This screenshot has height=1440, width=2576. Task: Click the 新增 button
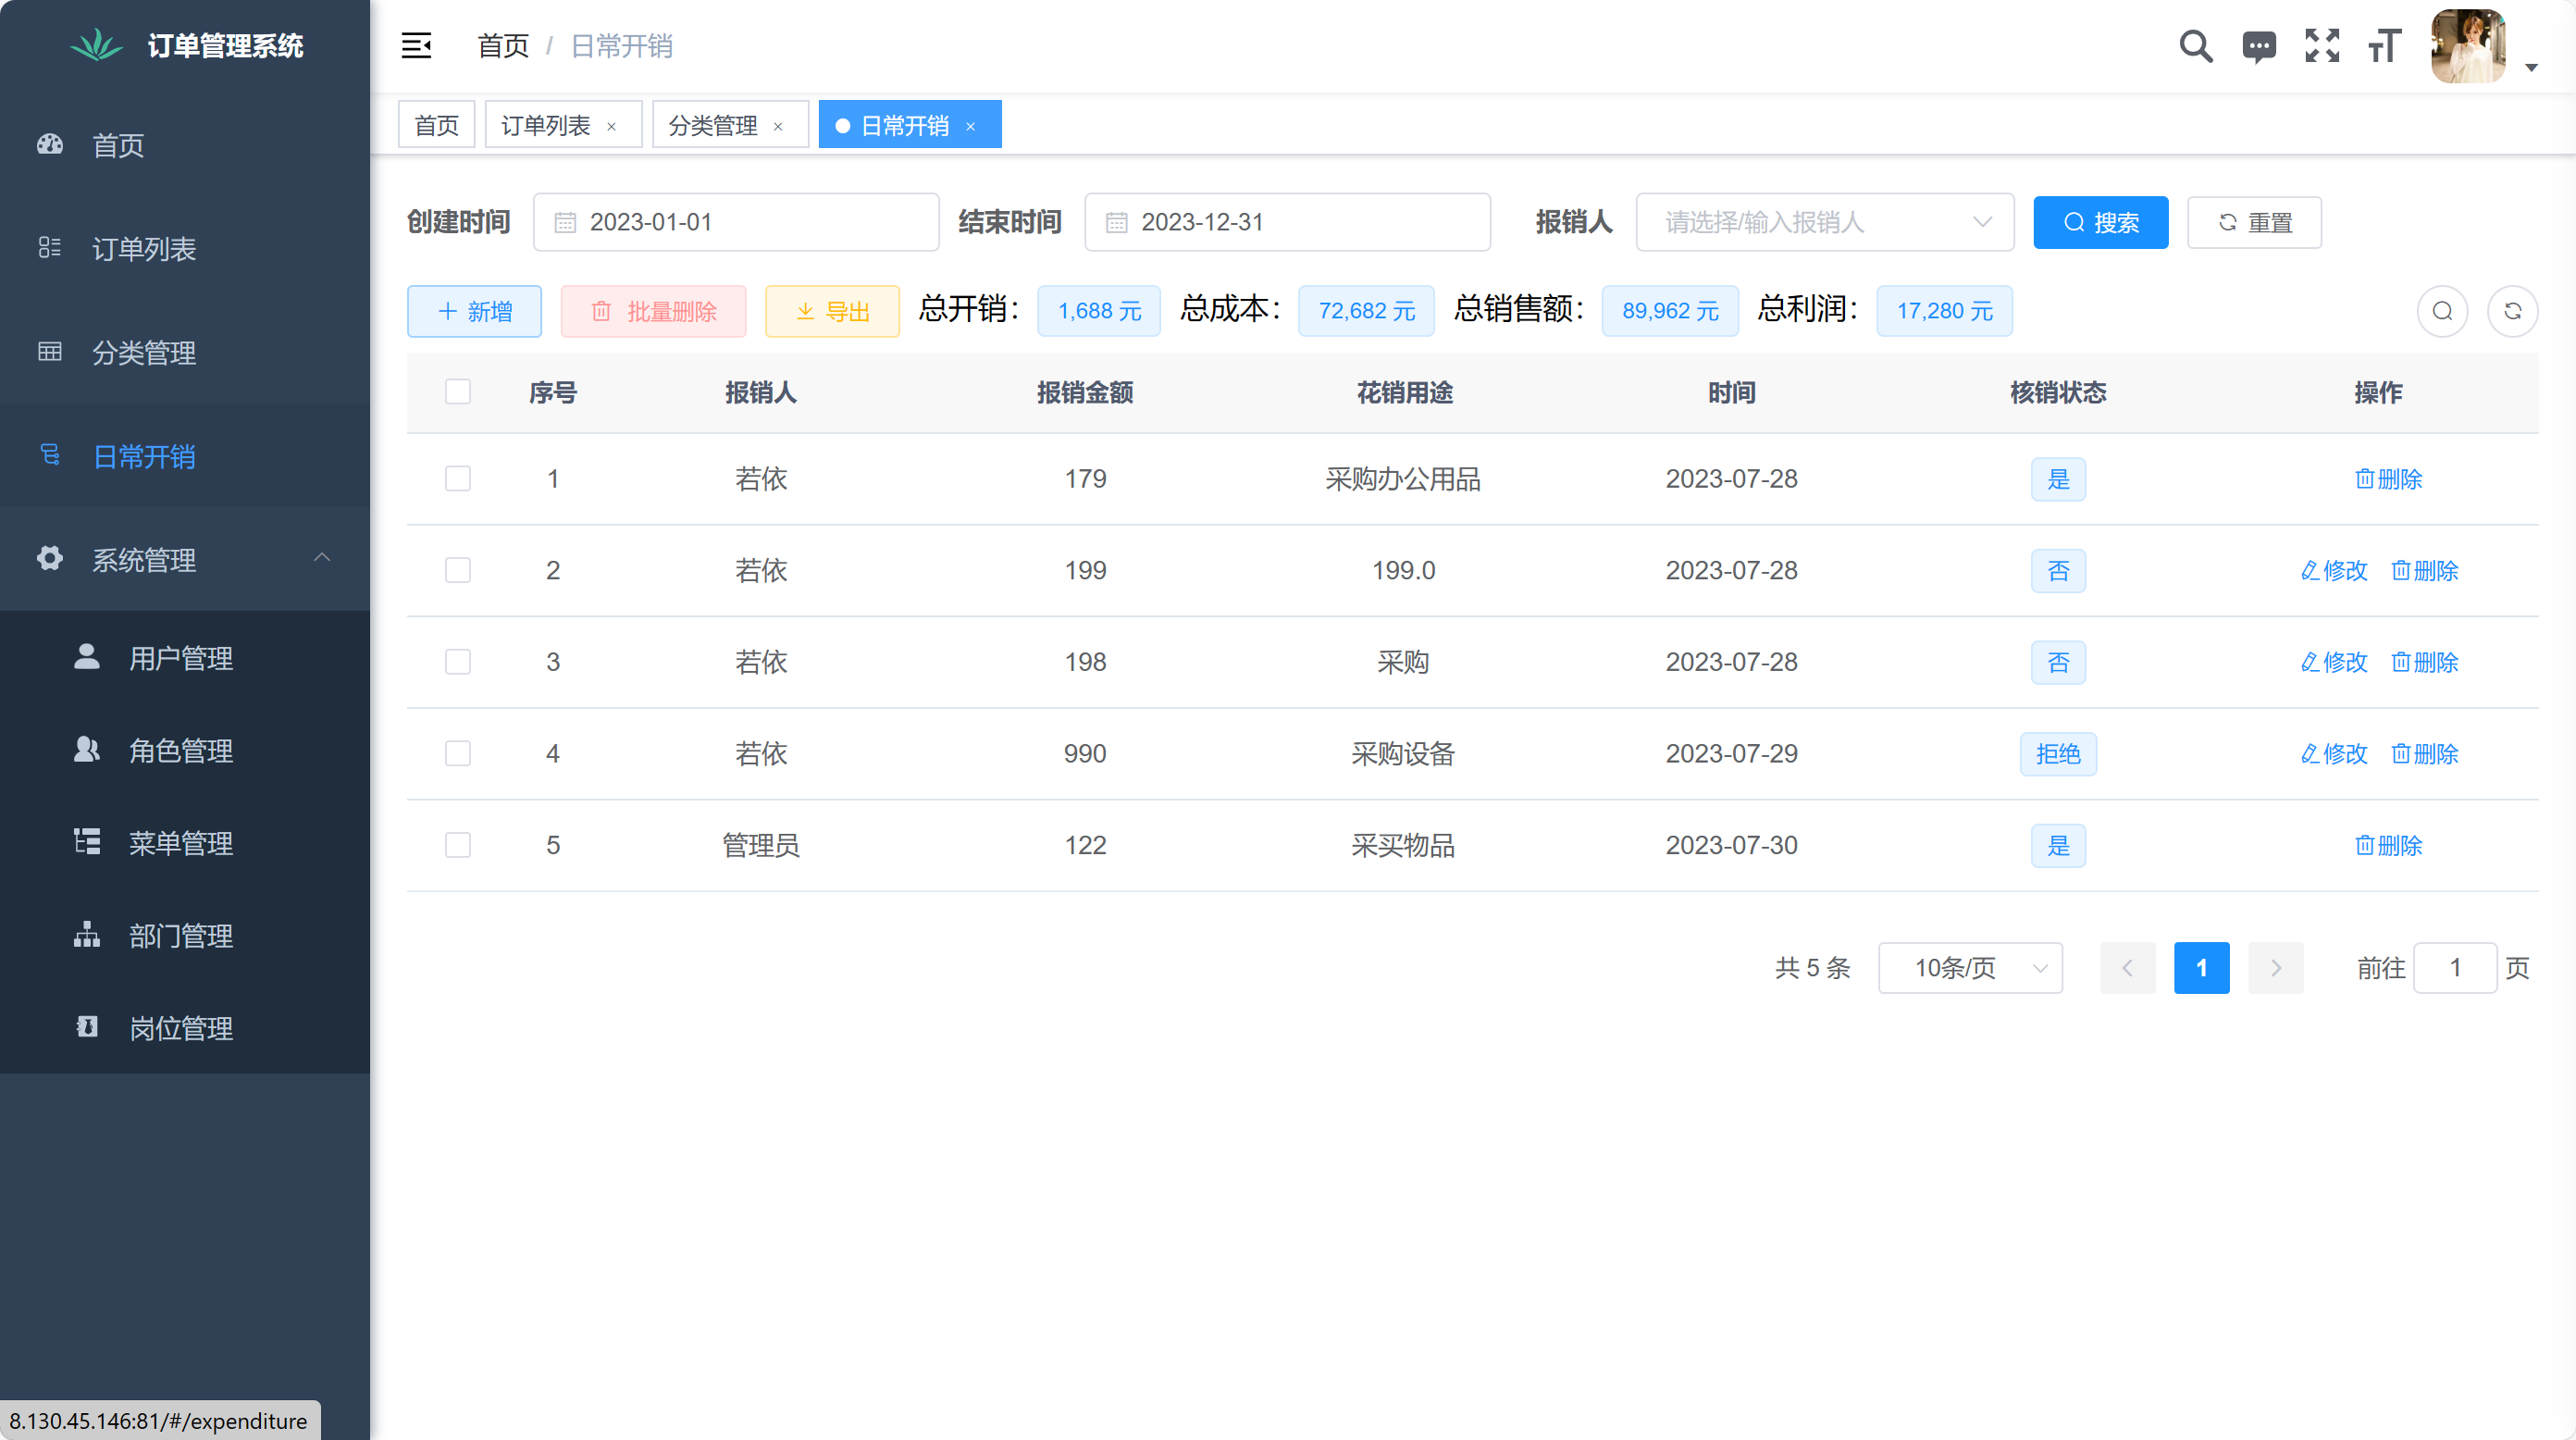(475, 311)
